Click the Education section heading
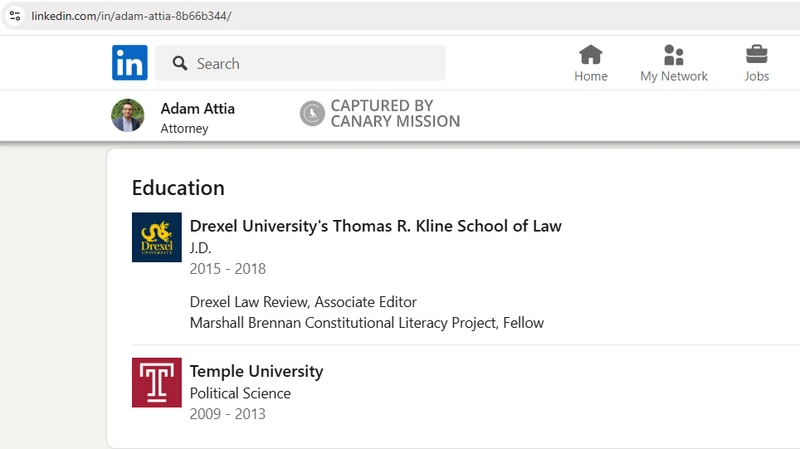 coord(178,188)
